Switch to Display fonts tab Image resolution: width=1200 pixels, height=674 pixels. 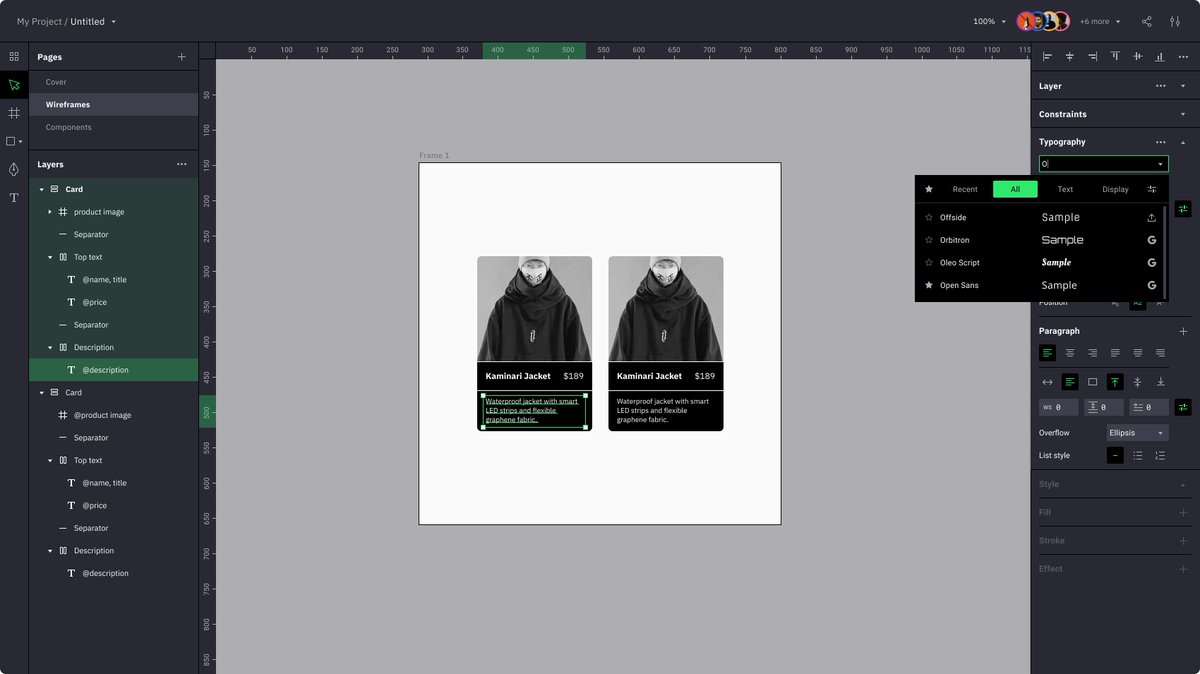1115,189
